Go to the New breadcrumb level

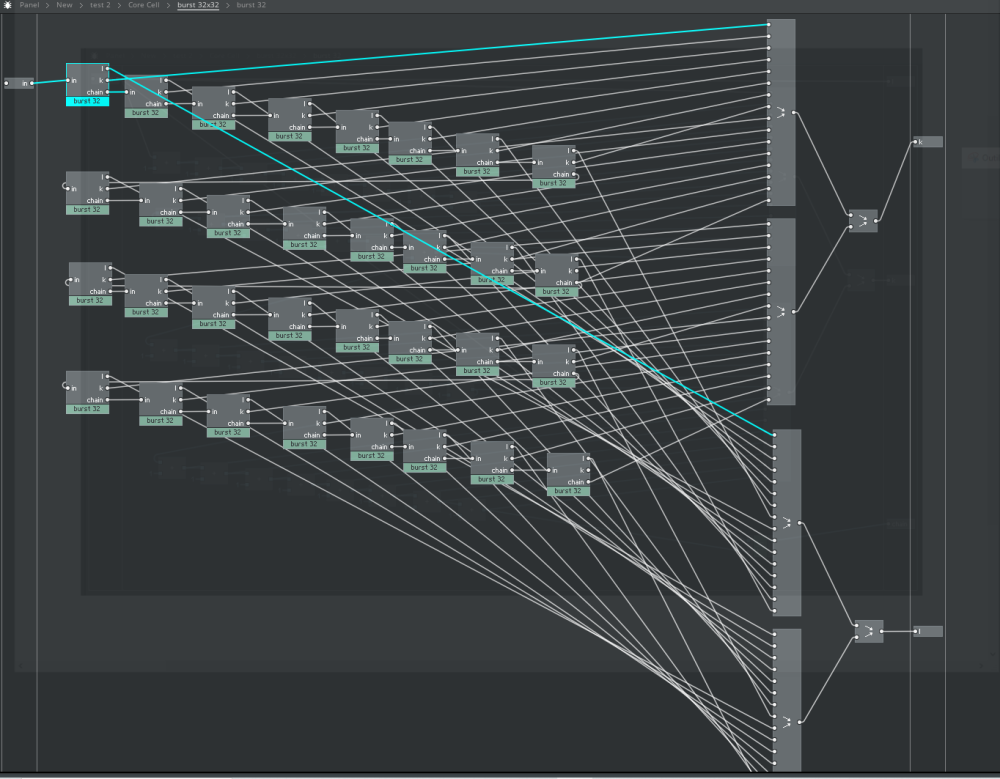pyautogui.click(x=64, y=4)
